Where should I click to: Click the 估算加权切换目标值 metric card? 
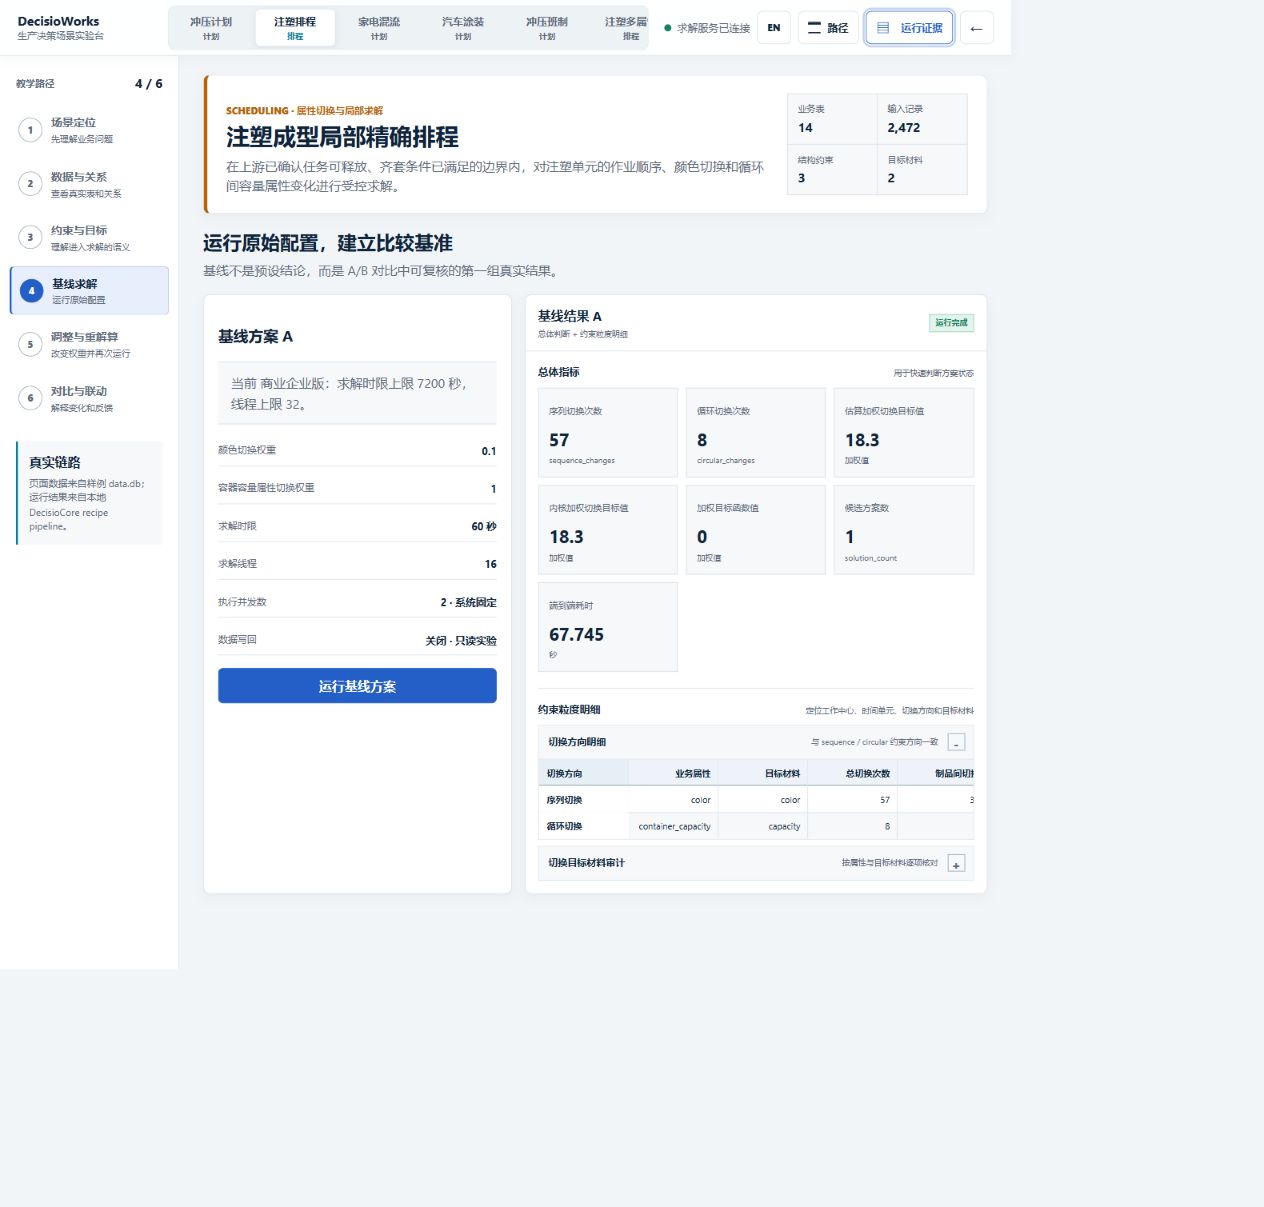(904, 433)
